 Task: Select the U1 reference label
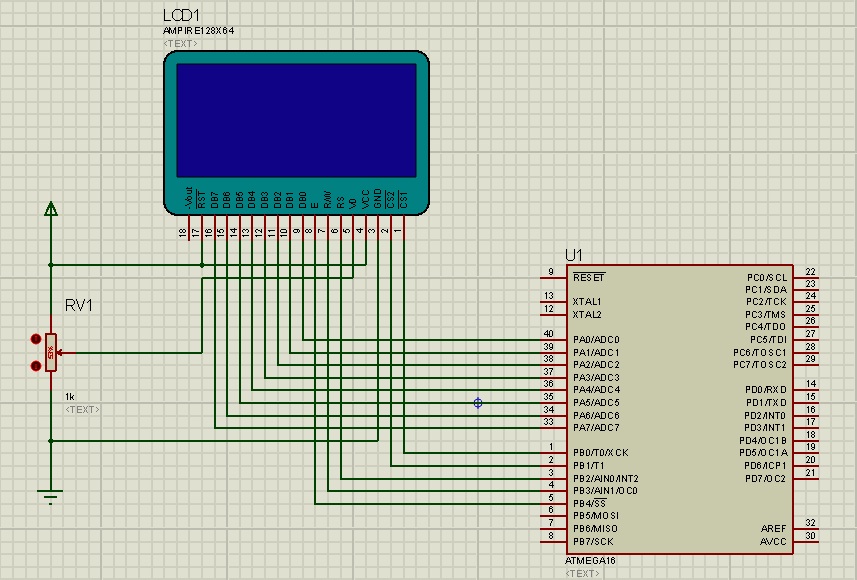[x=574, y=255]
